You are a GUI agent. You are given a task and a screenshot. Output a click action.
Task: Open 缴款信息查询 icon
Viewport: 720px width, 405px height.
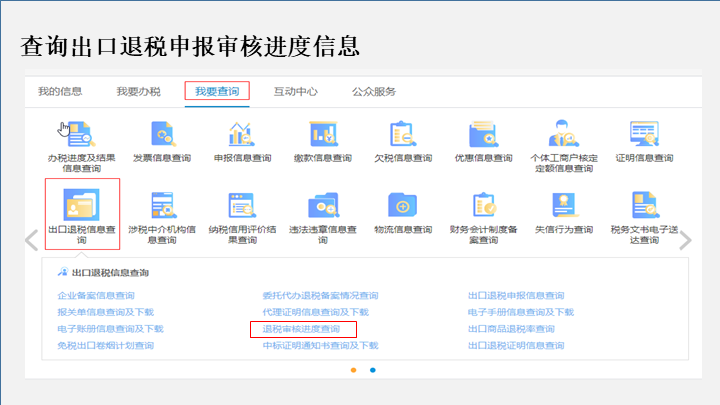tap(323, 134)
